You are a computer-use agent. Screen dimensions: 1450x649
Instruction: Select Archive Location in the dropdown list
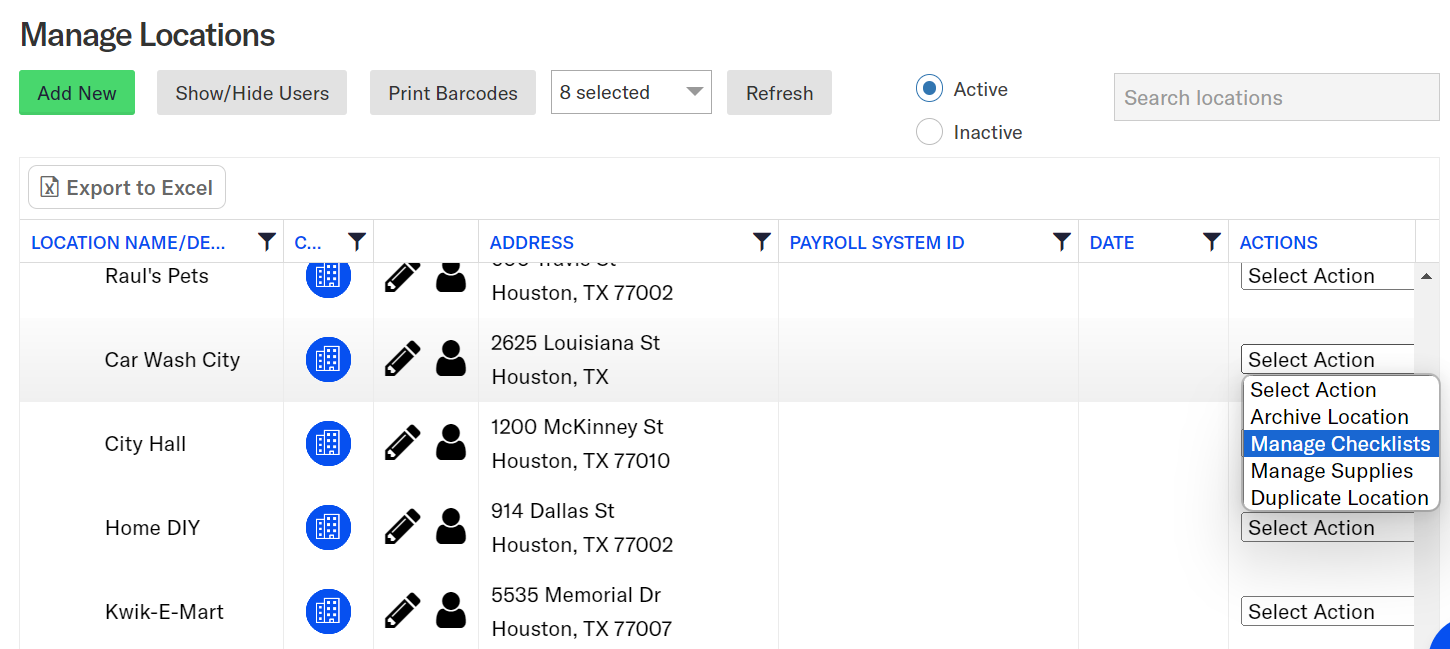[x=1329, y=417]
